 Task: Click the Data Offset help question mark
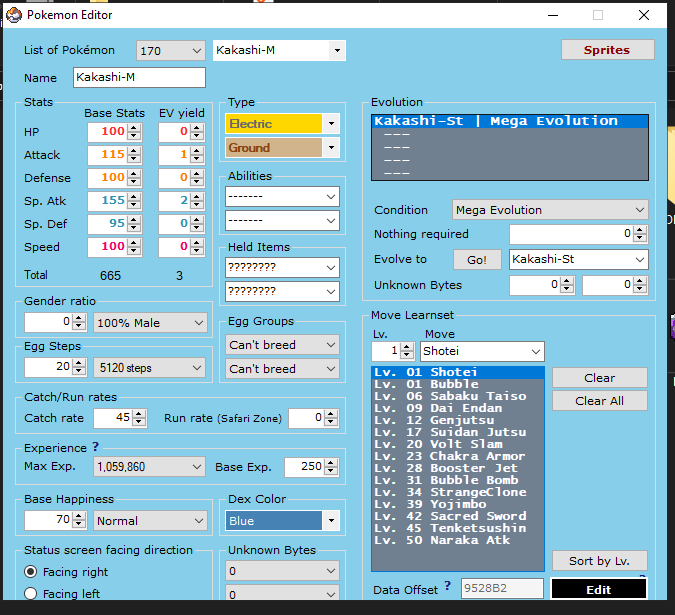(447, 587)
